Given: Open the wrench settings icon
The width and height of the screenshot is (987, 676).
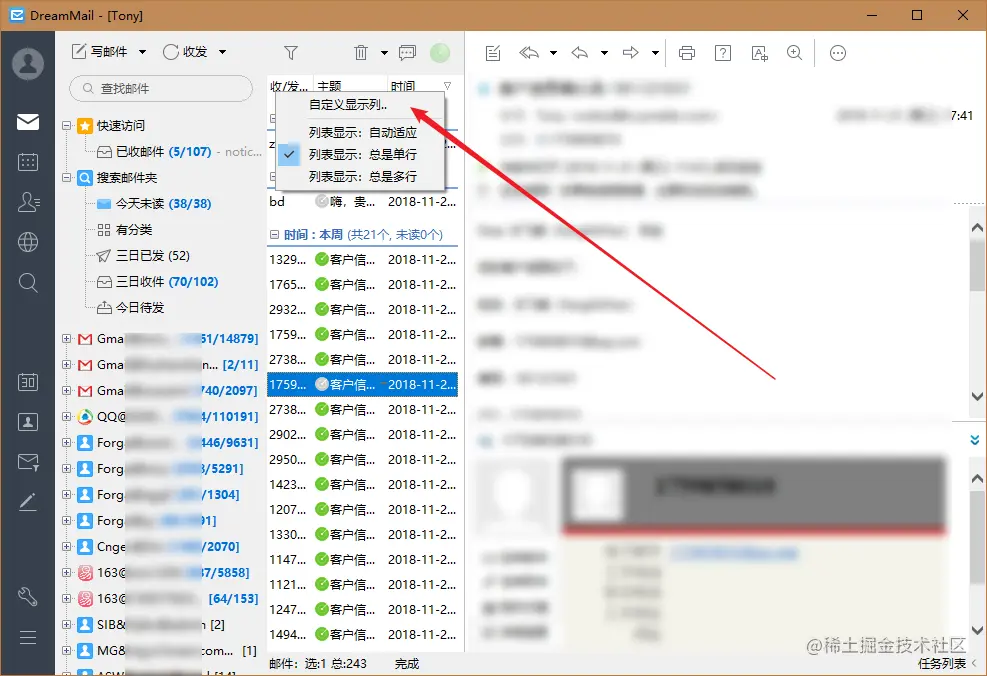Looking at the screenshot, I should (x=28, y=596).
